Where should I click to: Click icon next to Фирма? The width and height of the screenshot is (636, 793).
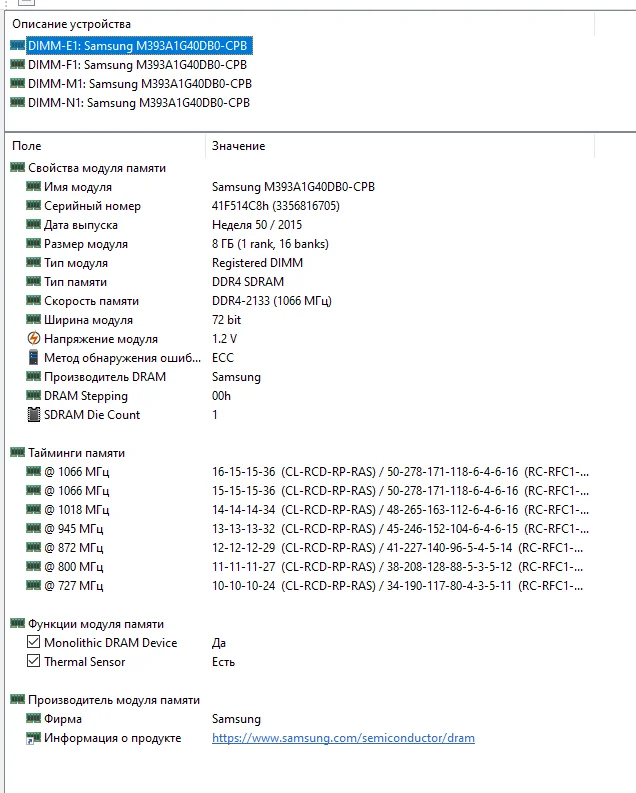click(x=33, y=718)
